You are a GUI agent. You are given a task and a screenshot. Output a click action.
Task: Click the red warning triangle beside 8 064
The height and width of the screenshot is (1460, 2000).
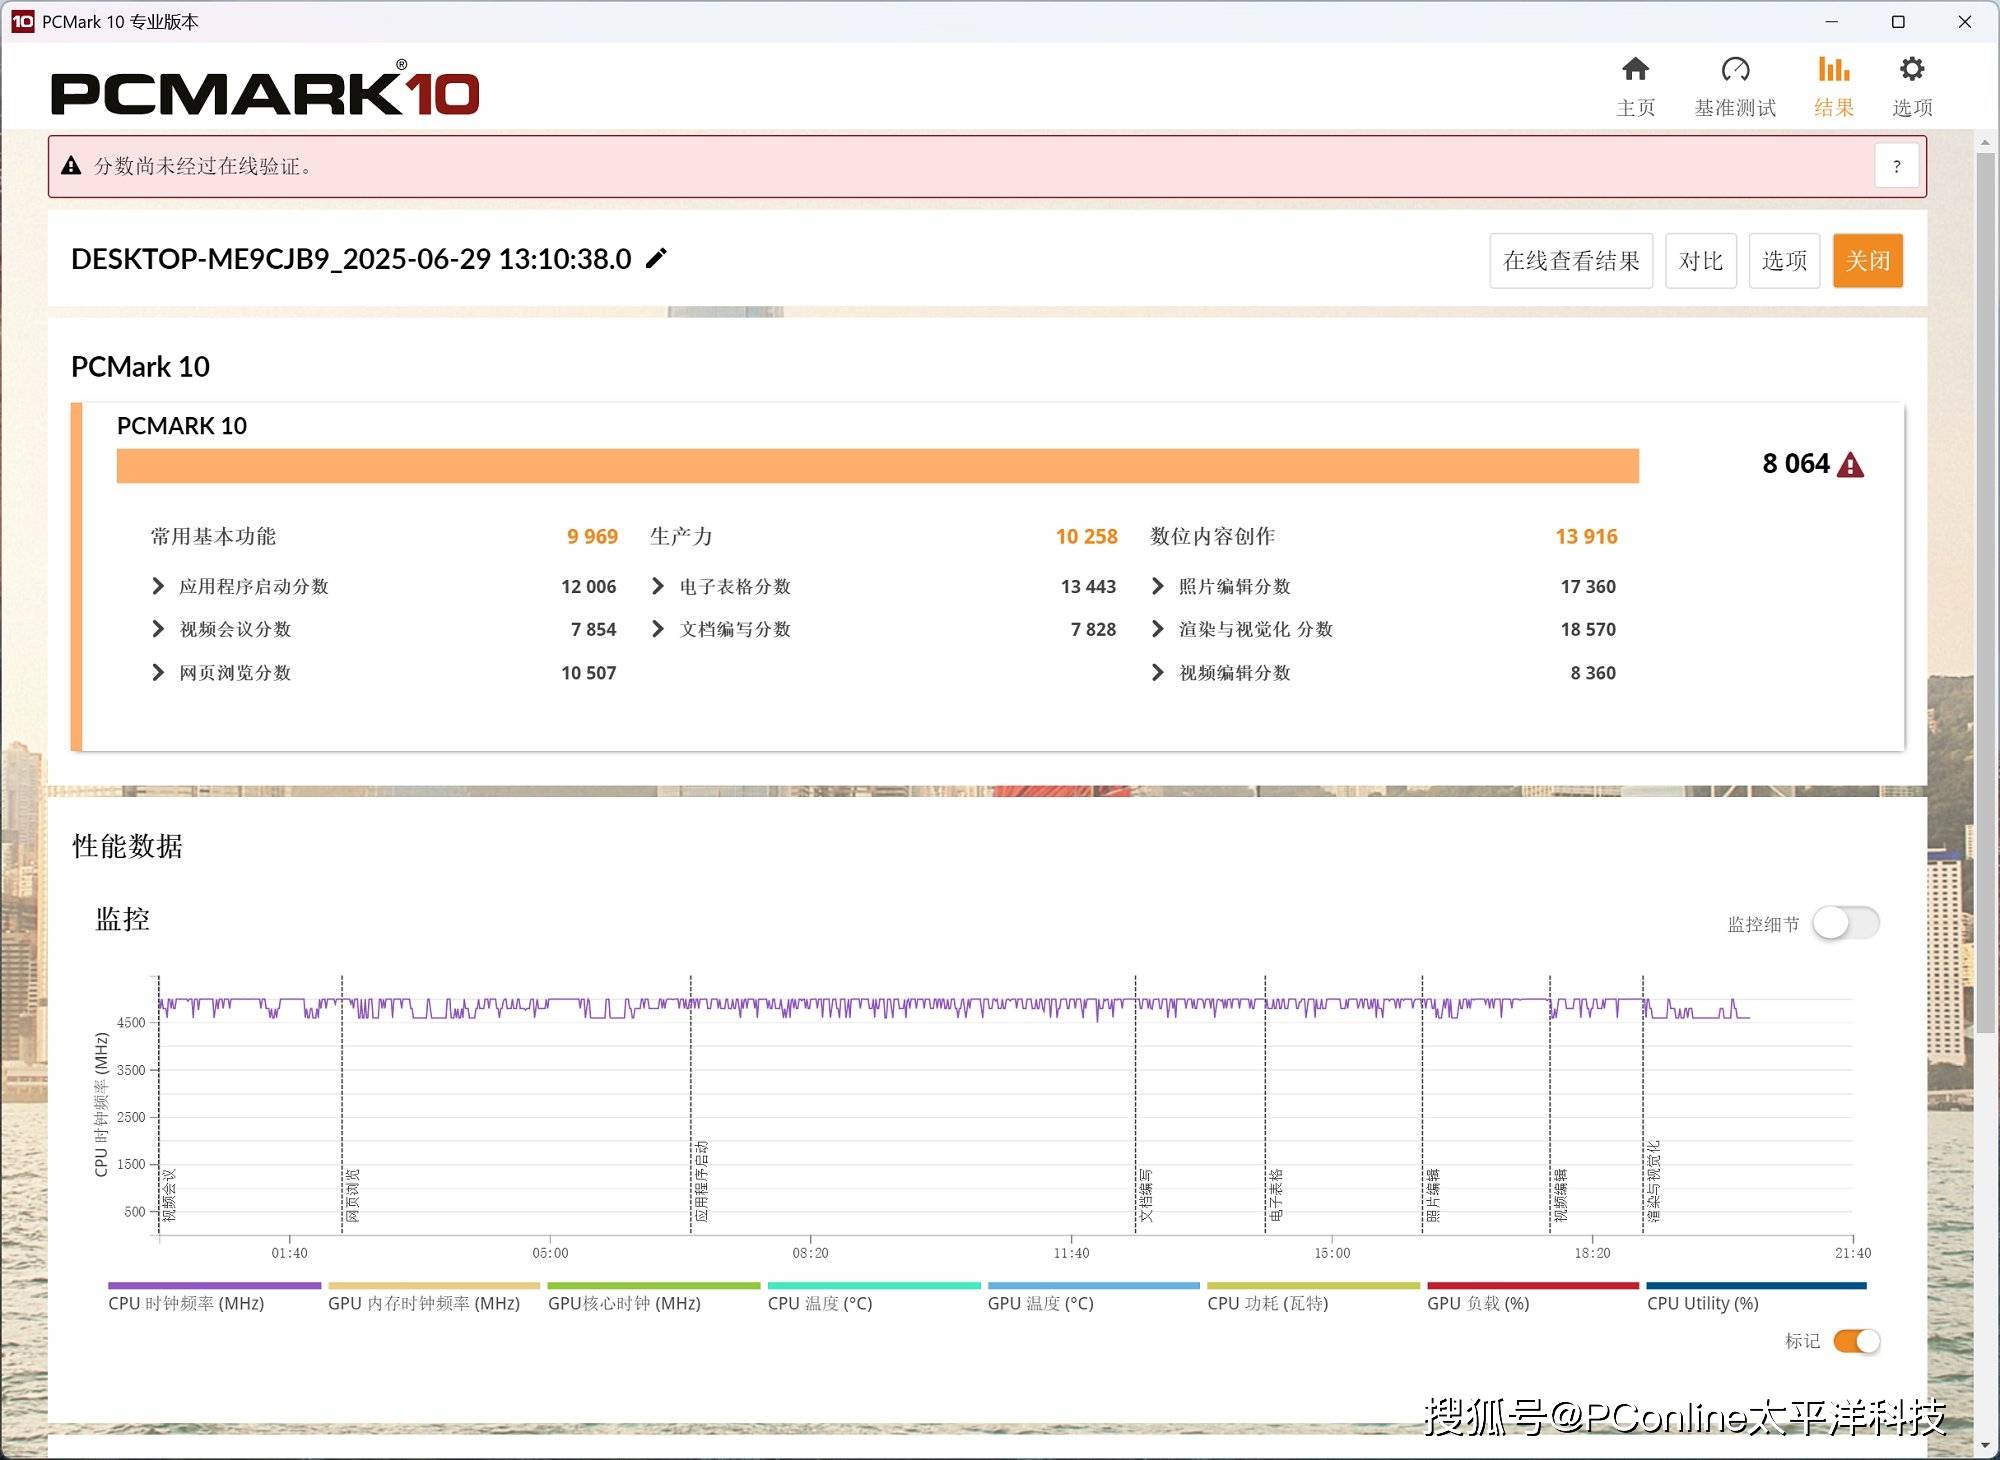(1851, 465)
